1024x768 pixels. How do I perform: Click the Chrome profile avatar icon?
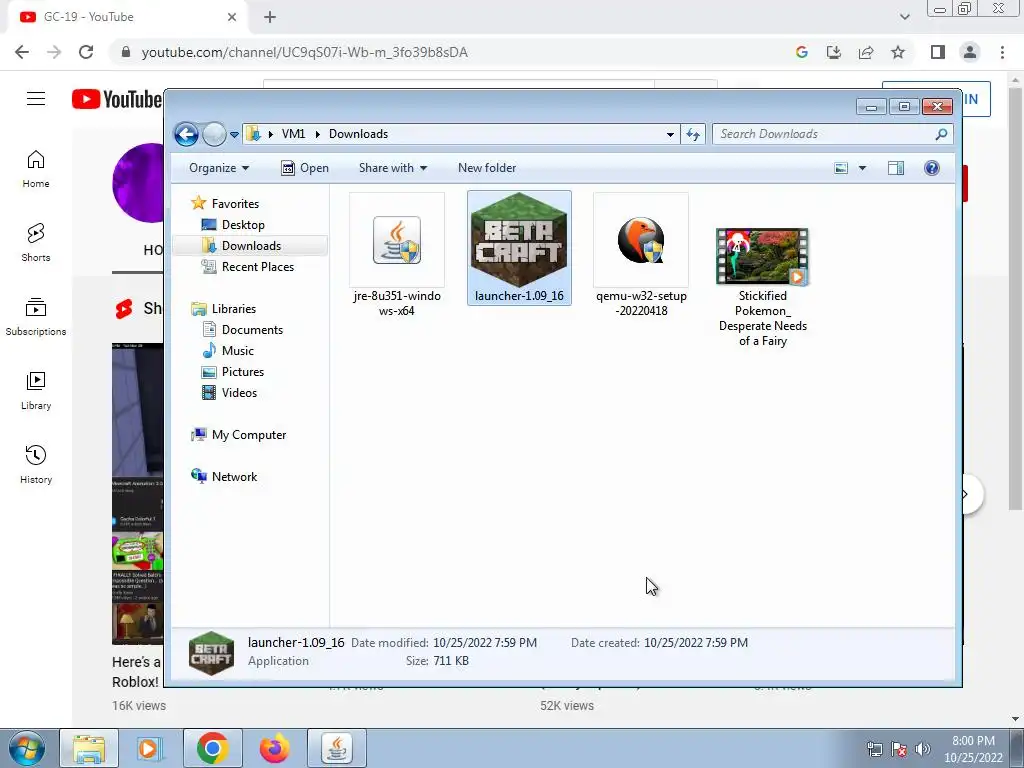click(970, 52)
